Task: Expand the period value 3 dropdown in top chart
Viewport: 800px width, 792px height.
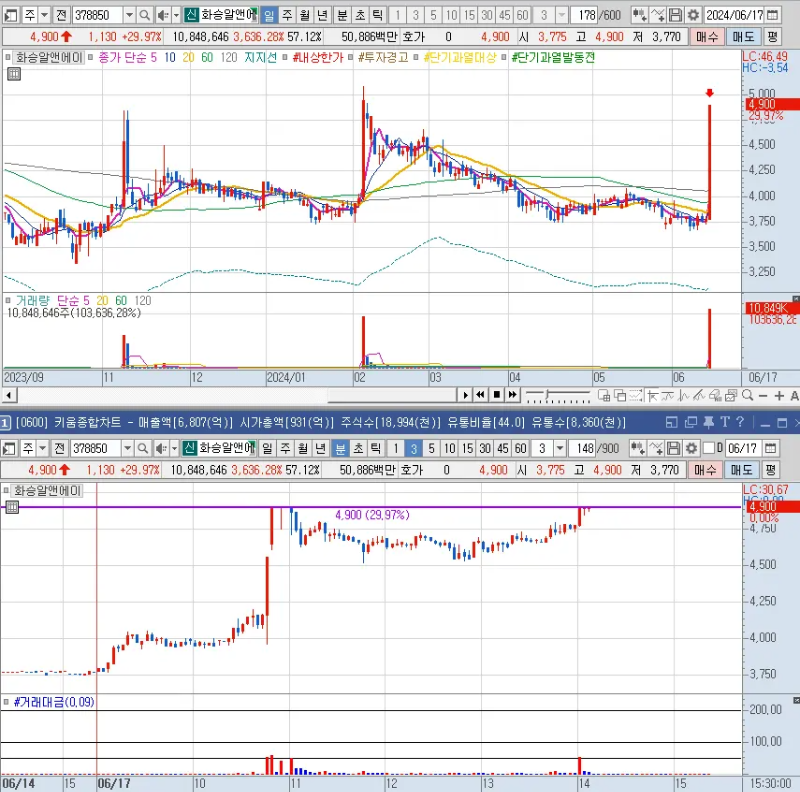Action: point(562,15)
